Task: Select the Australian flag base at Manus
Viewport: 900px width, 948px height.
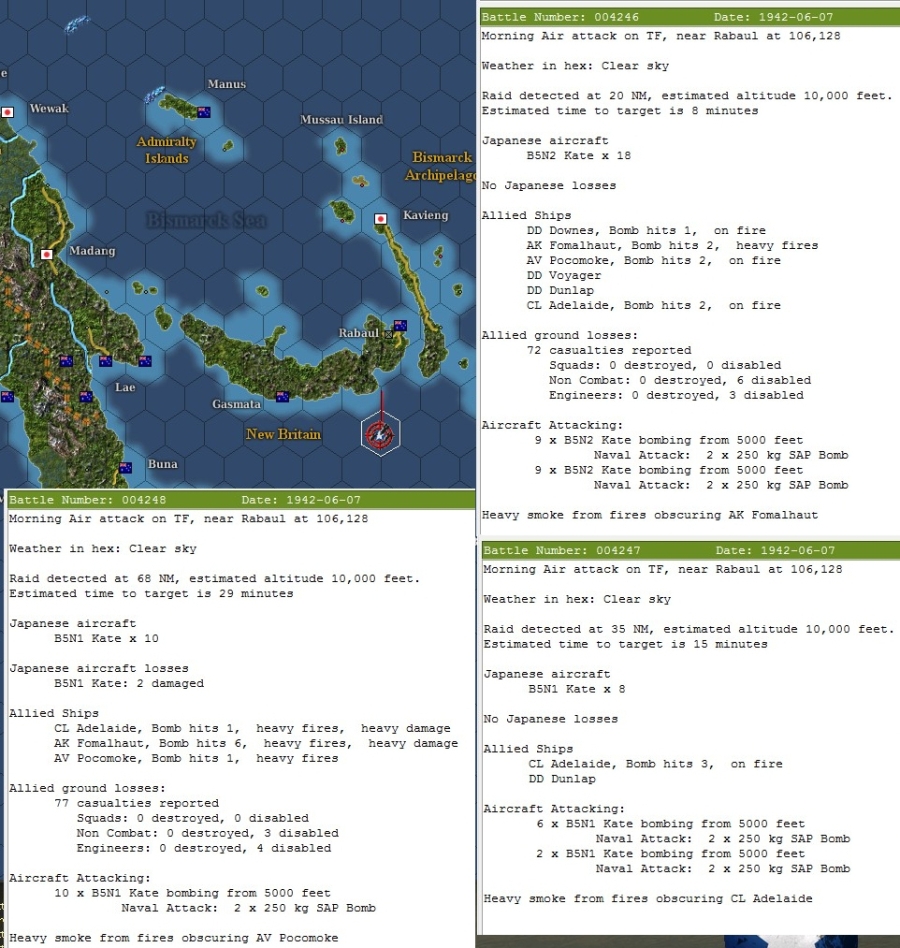Action: [204, 112]
